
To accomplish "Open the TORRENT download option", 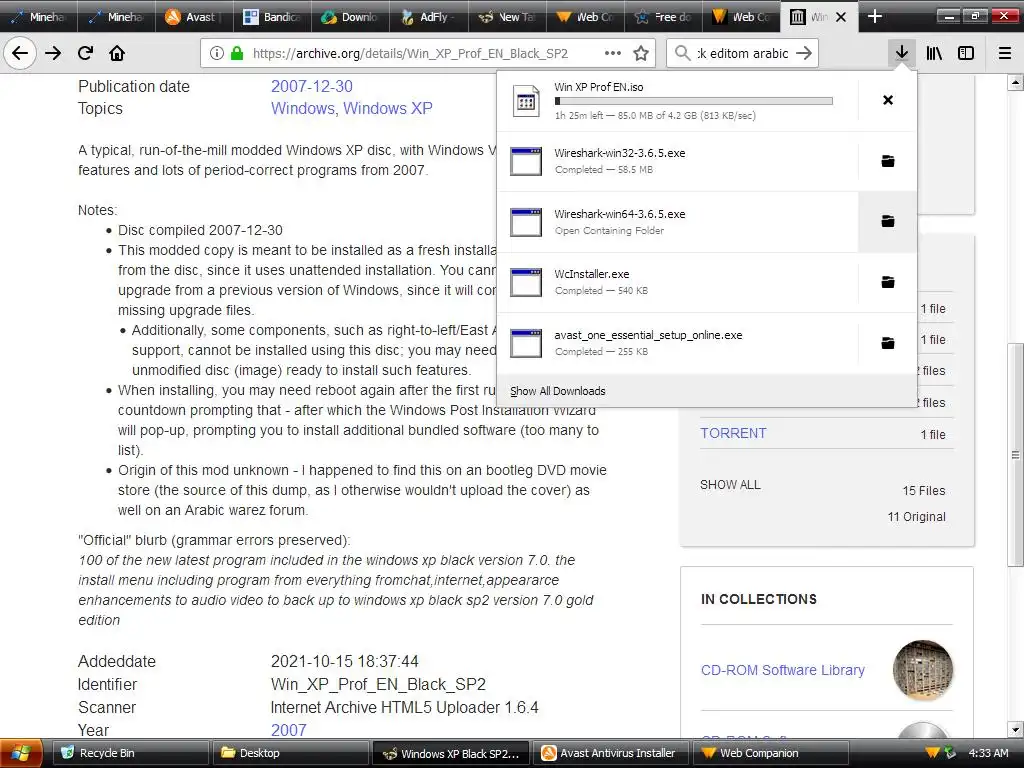I will pyautogui.click(x=733, y=433).
